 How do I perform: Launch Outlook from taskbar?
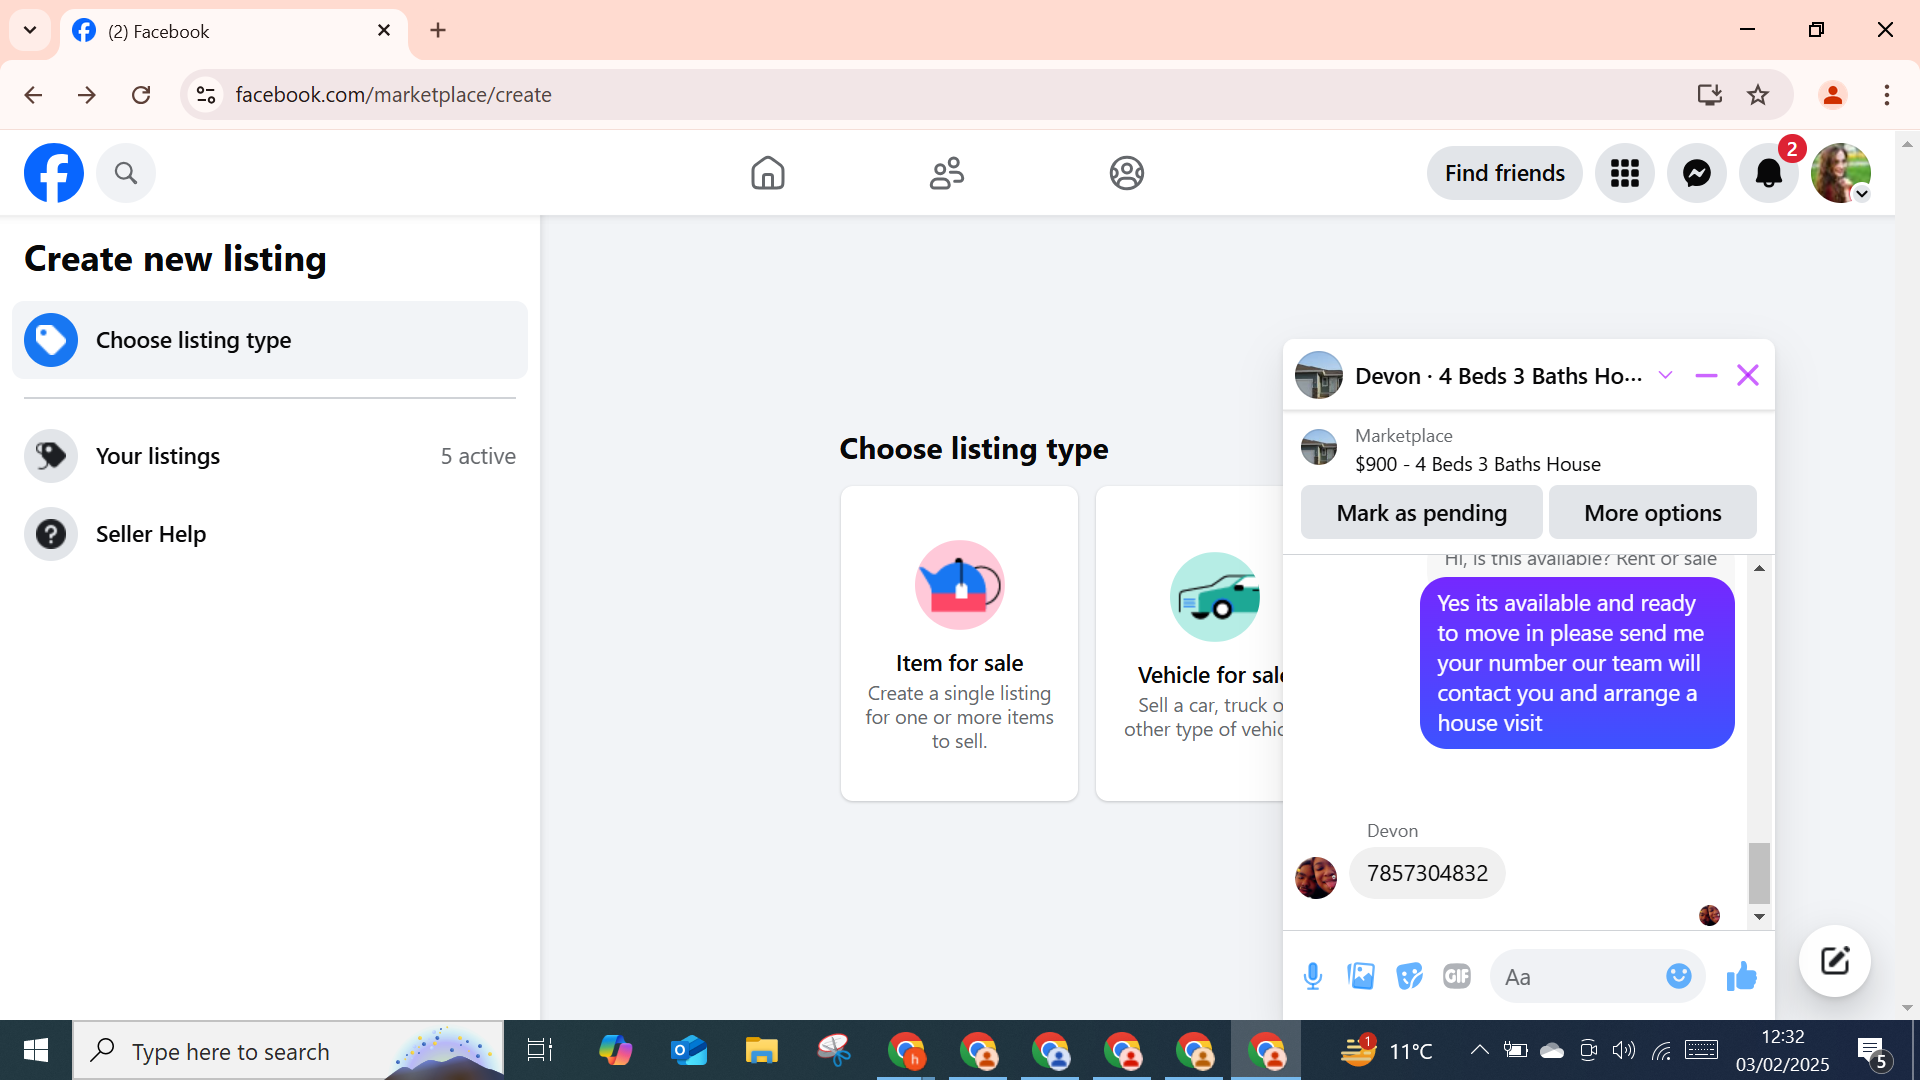pos(689,1050)
